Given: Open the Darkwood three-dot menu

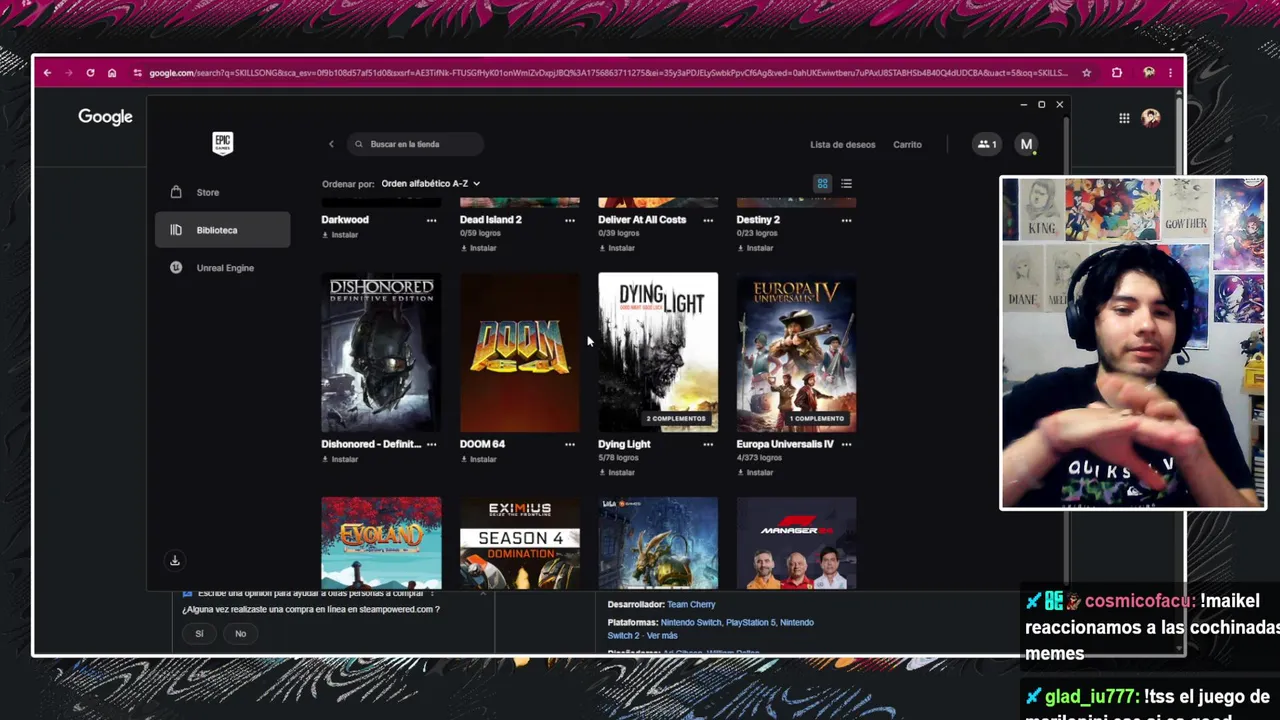Looking at the screenshot, I should pos(432,220).
